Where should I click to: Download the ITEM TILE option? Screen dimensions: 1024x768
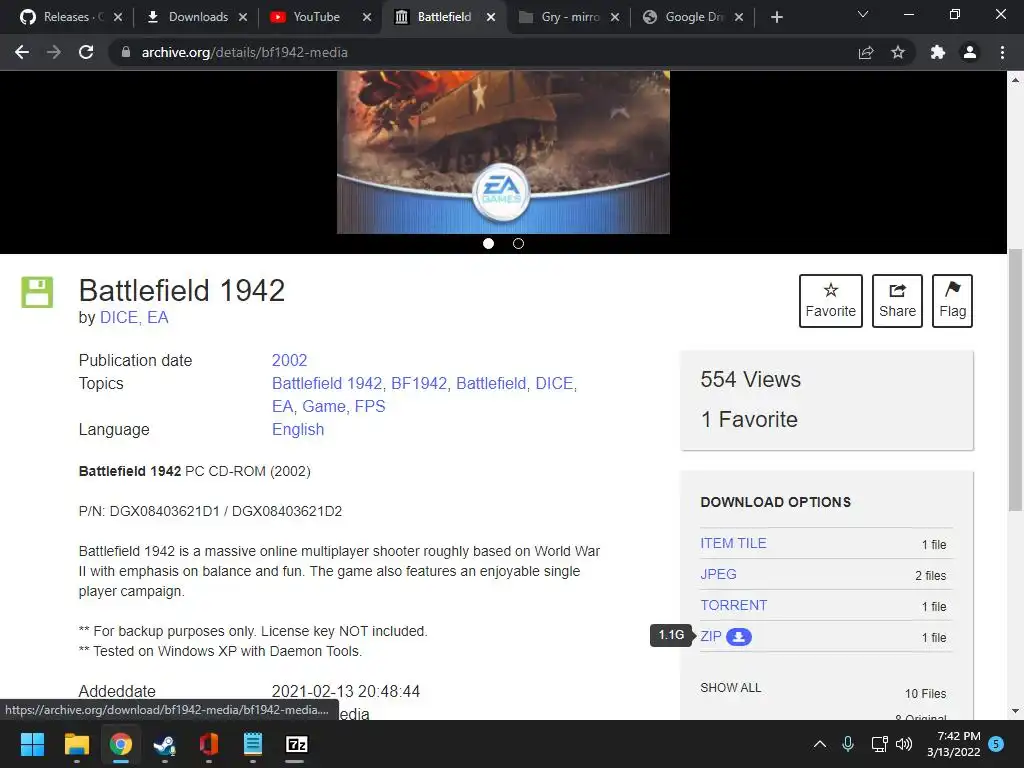[x=733, y=543]
